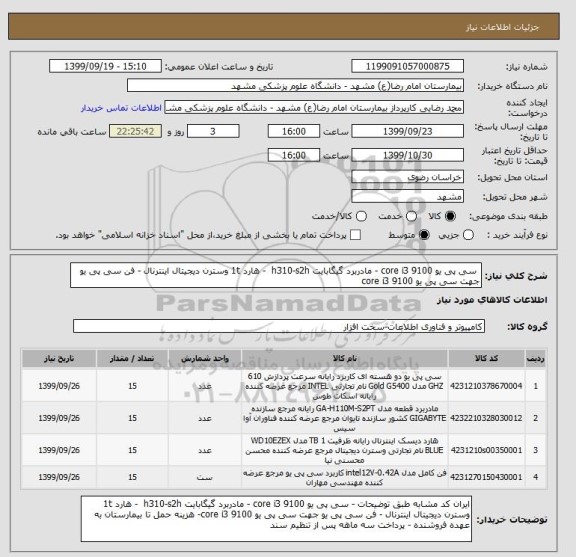Image resolution: width=576 pixels, height=557 pixels.
Task: Click product code 4232210328030012
Action: tap(486, 418)
